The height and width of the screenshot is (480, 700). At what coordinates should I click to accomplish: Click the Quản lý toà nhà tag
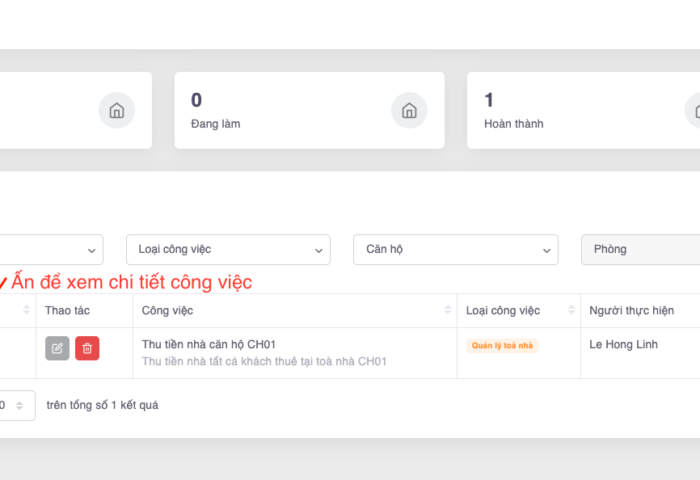click(502, 346)
